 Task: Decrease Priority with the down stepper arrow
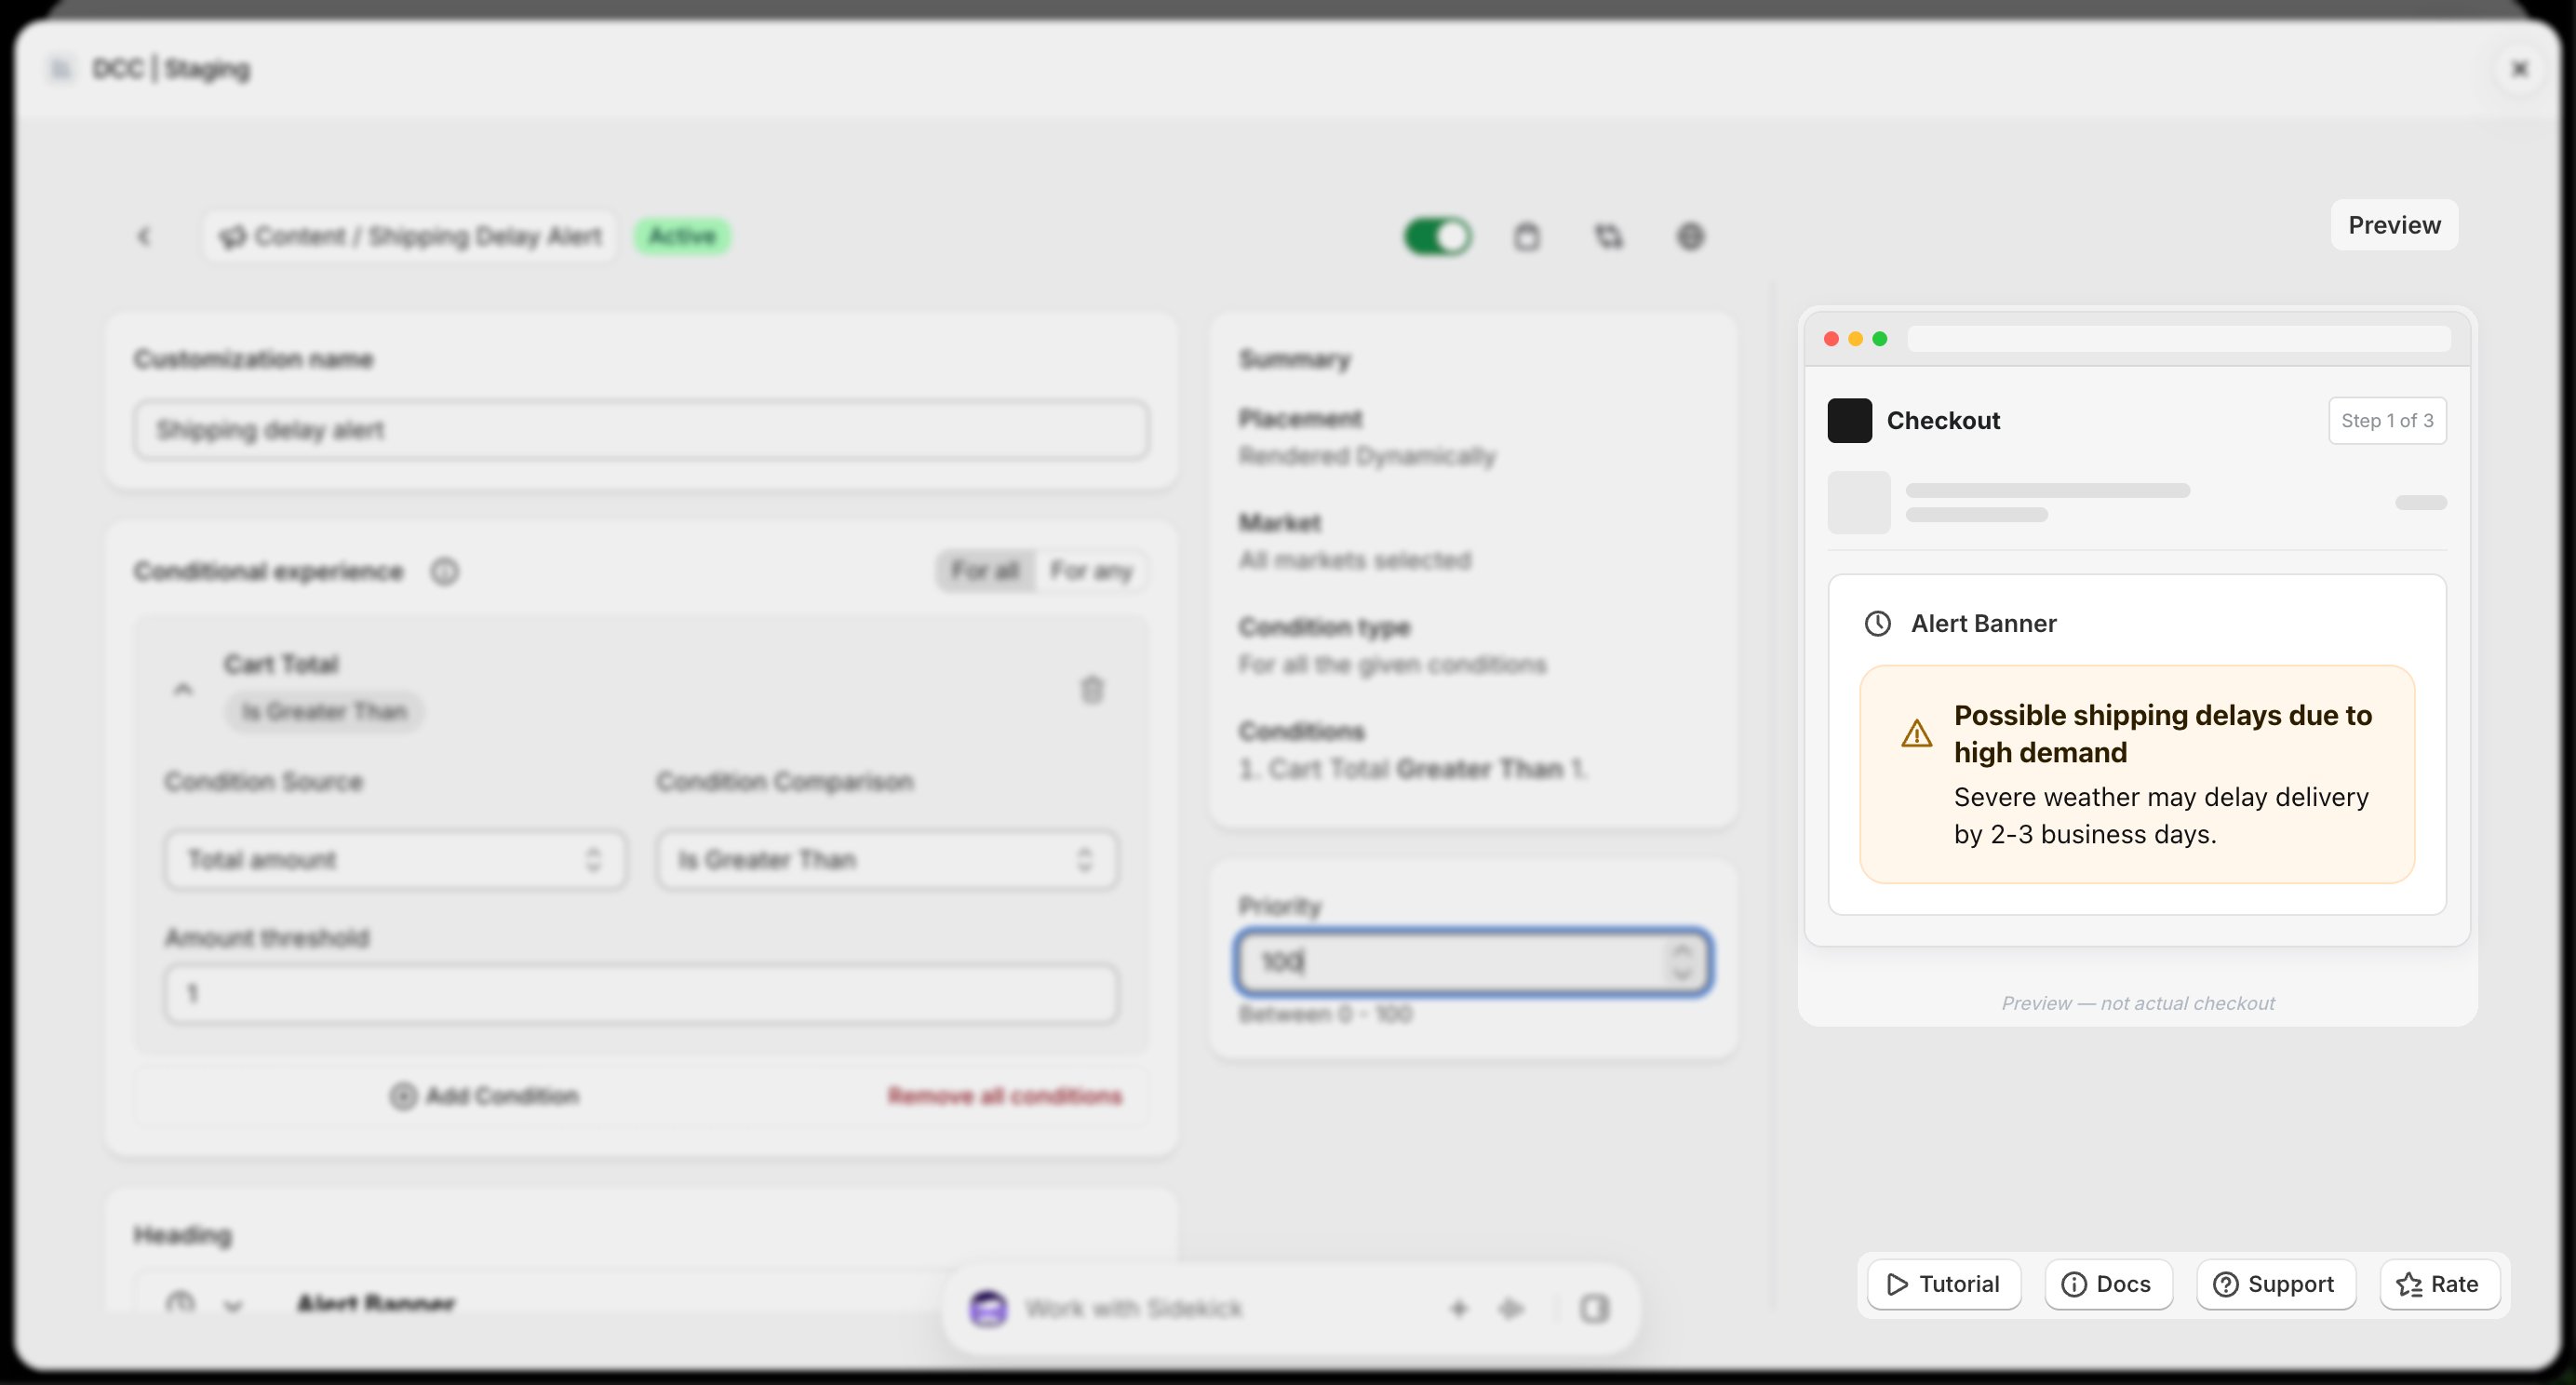1682,975
